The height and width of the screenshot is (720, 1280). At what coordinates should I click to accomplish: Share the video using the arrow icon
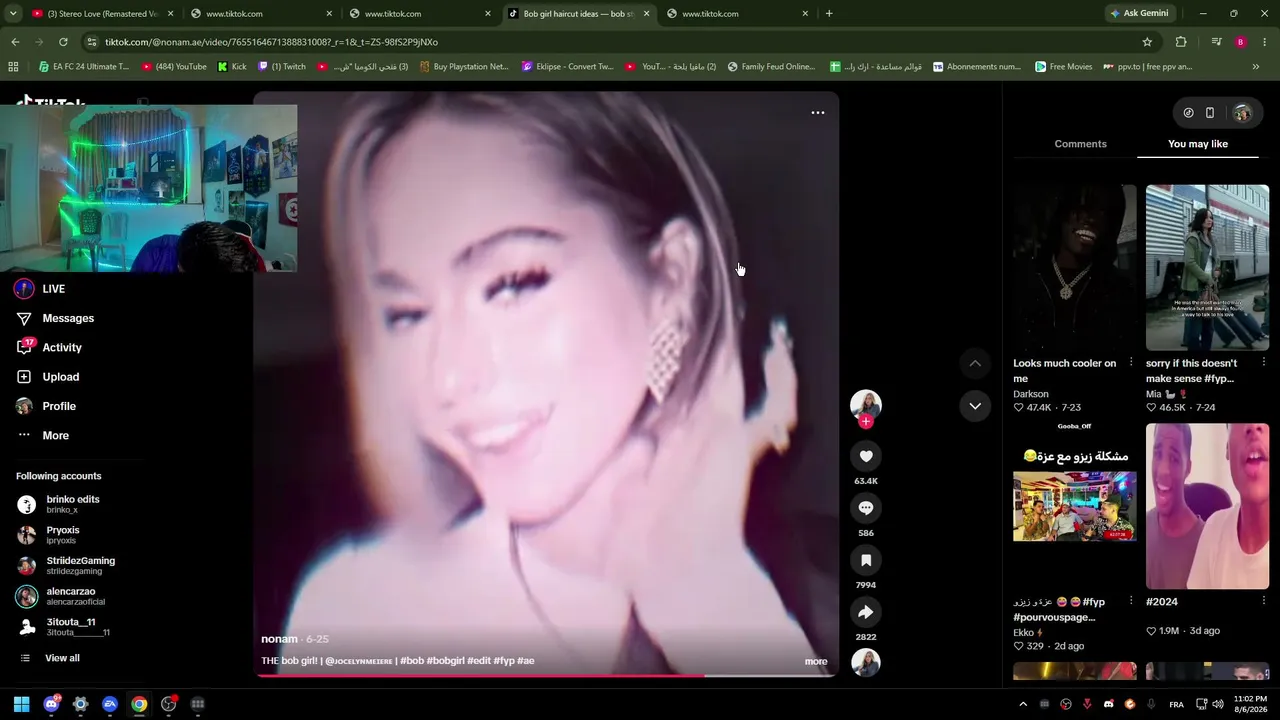point(866,612)
